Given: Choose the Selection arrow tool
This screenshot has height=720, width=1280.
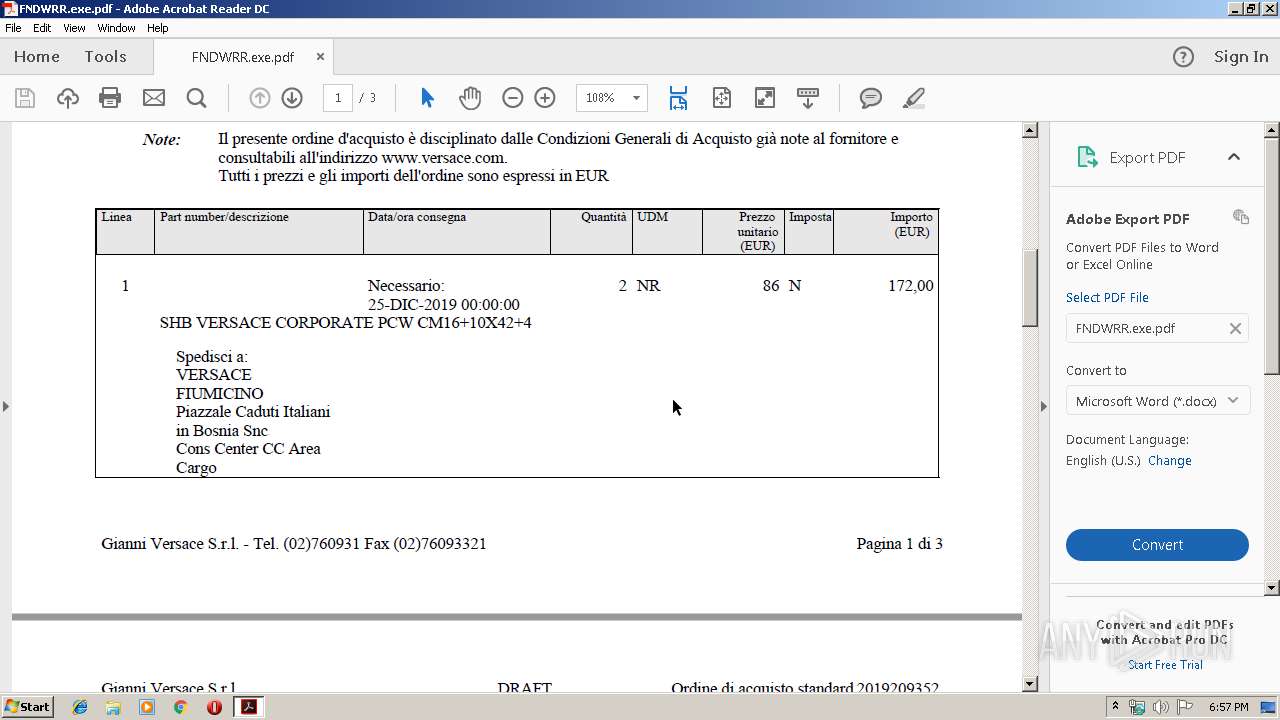Looking at the screenshot, I should click(428, 98).
